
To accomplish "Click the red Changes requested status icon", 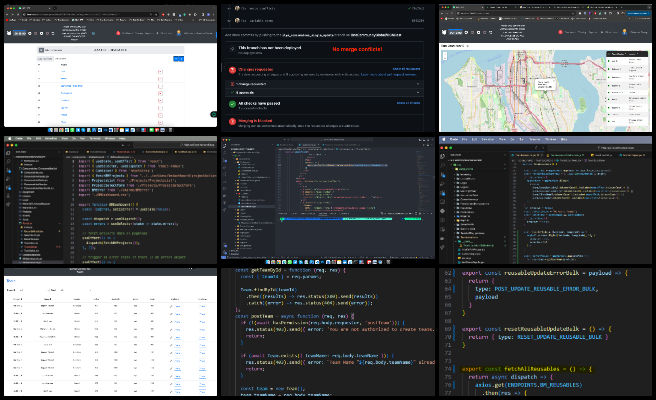I will click(x=231, y=70).
